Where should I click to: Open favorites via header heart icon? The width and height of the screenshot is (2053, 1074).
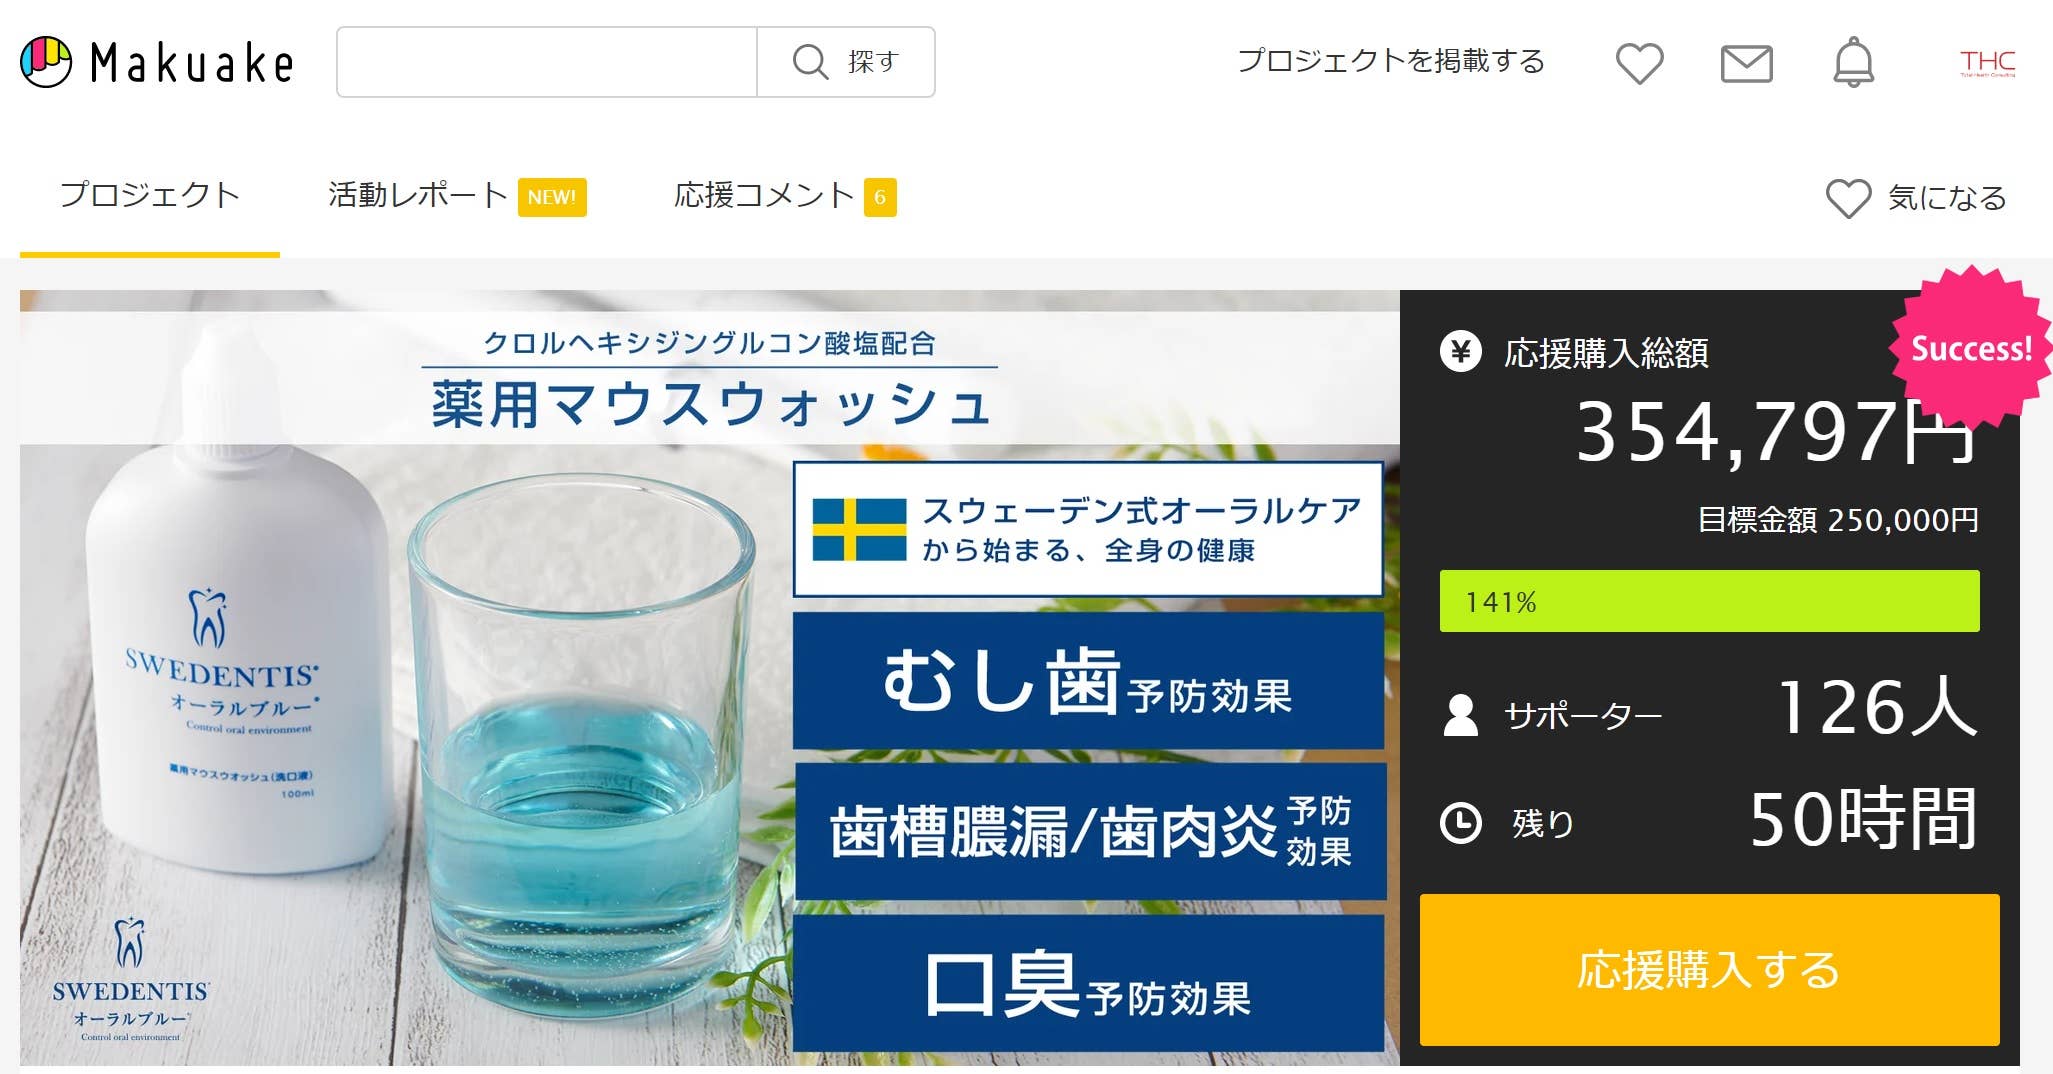1640,64
